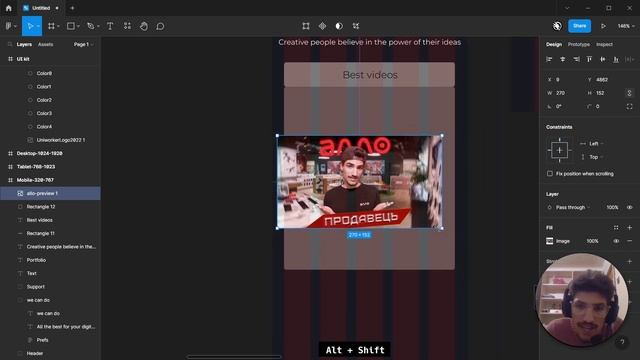This screenshot has height=360, width=640.
Task: Go to the home icon
Action: pos(9,8)
